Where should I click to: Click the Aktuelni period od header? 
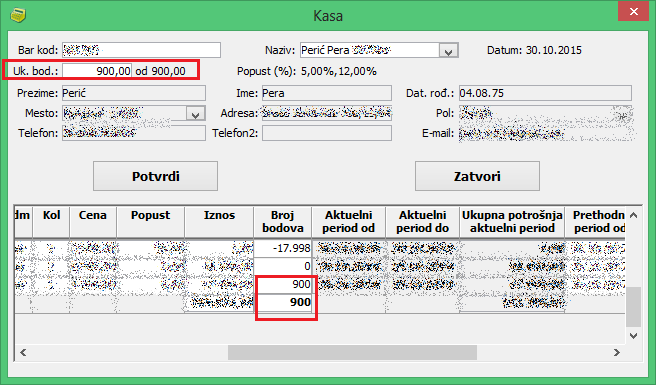pyautogui.click(x=348, y=222)
